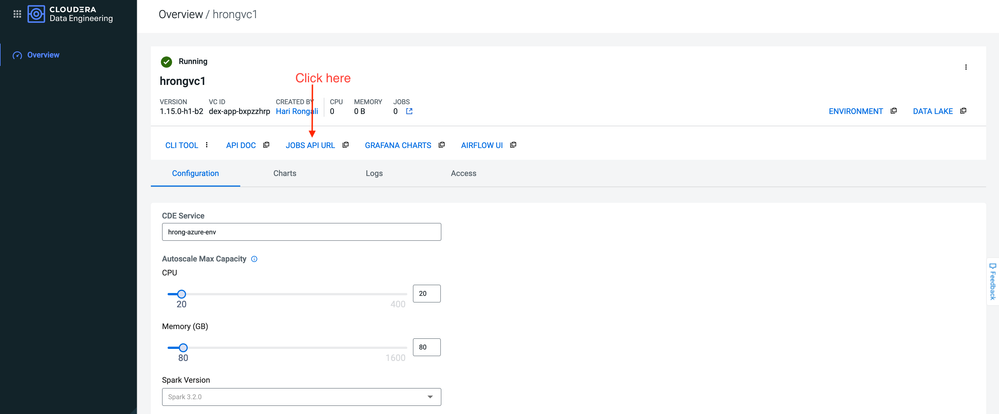This screenshot has height=414, width=999.
Task: Click the icon next to DATA LAKE
Action: point(963,111)
